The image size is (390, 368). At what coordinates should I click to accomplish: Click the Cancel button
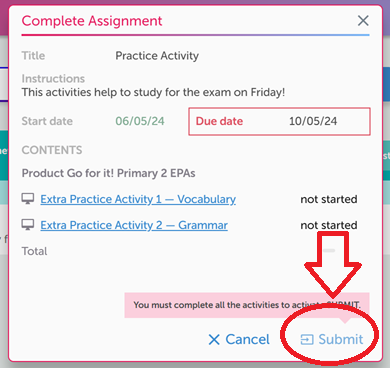[x=239, y=339]
